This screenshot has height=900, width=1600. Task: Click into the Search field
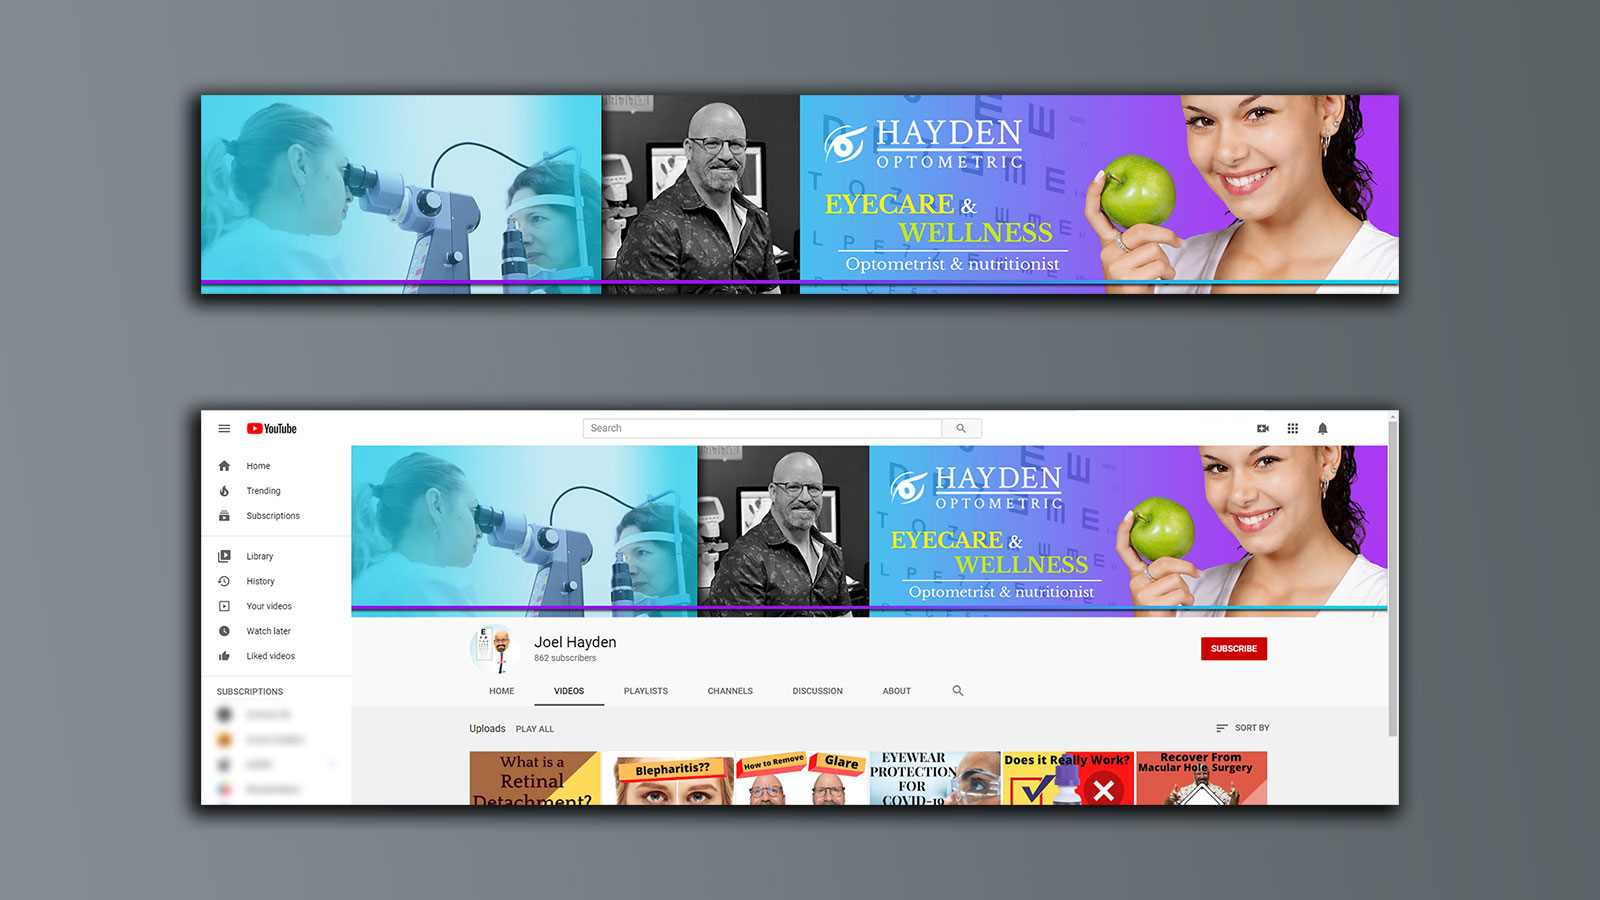[762, 428]
